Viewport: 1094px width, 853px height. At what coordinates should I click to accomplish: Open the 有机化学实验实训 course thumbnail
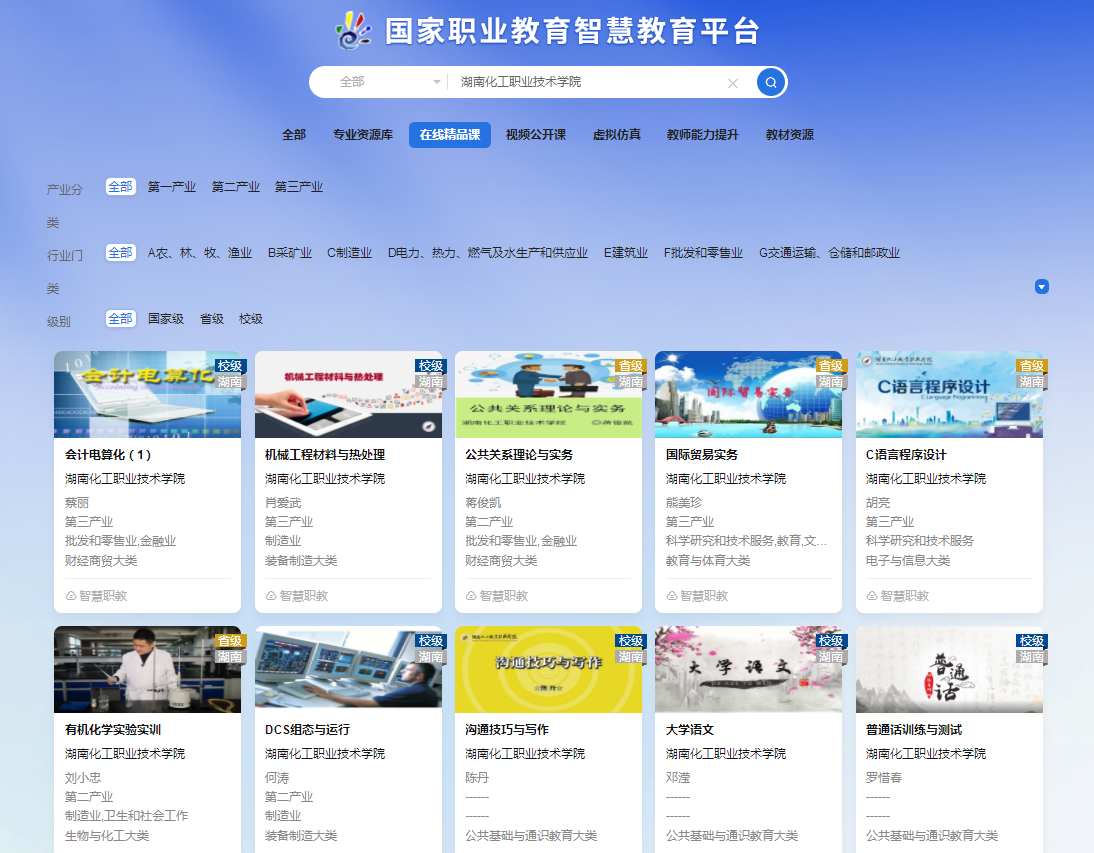[x=147, y=669]
